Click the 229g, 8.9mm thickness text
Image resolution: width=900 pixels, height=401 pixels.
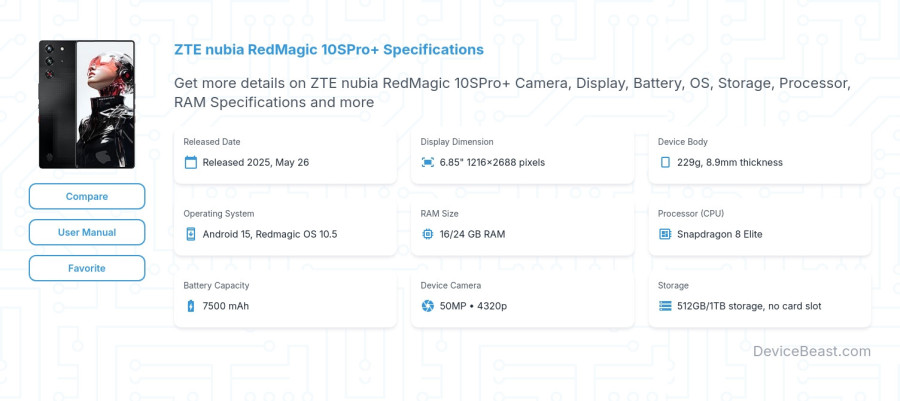730,162
